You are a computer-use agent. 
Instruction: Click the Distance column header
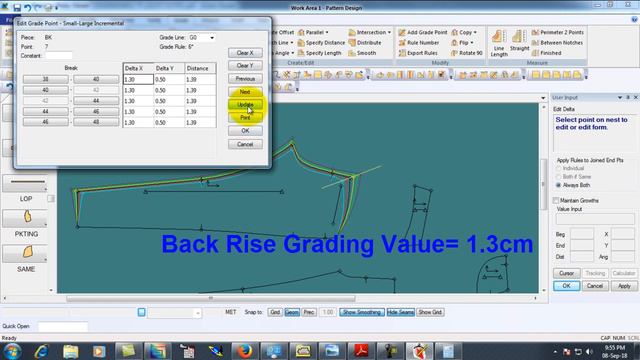pyautogui.click(x=200, y=68)
